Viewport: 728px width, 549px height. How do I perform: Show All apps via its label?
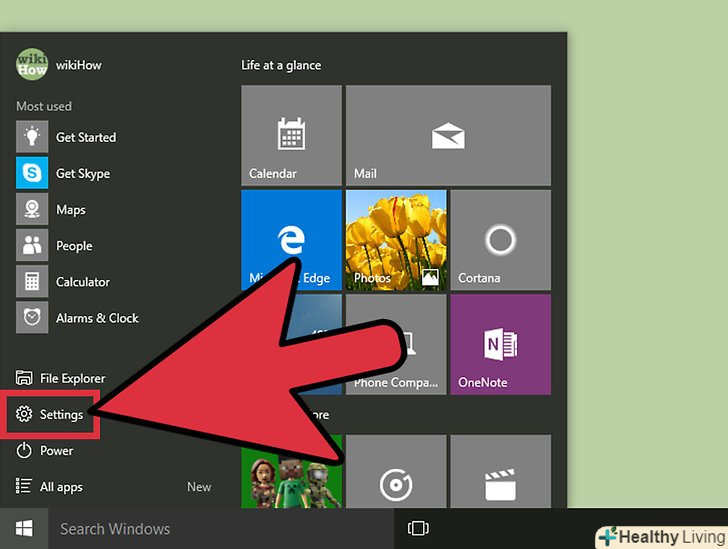click(61, 487)
